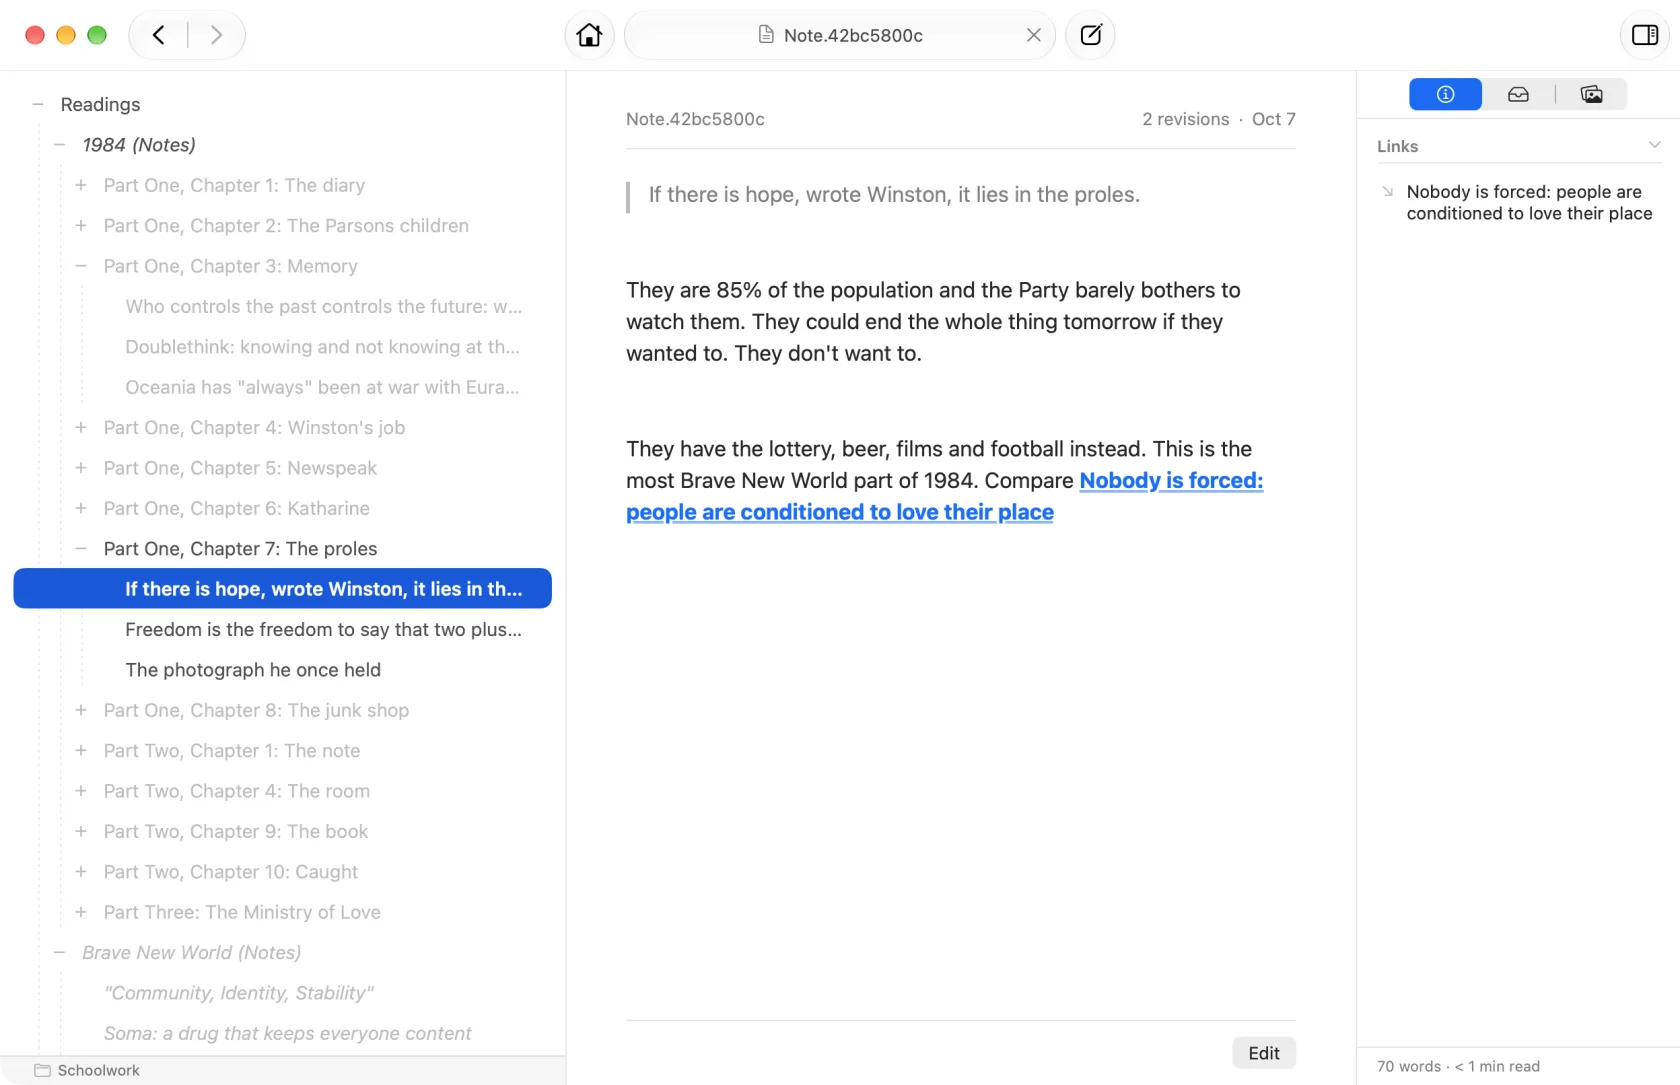
Task: Expand Part Two, Chapter 10: Caught
Action: (81, 872)
